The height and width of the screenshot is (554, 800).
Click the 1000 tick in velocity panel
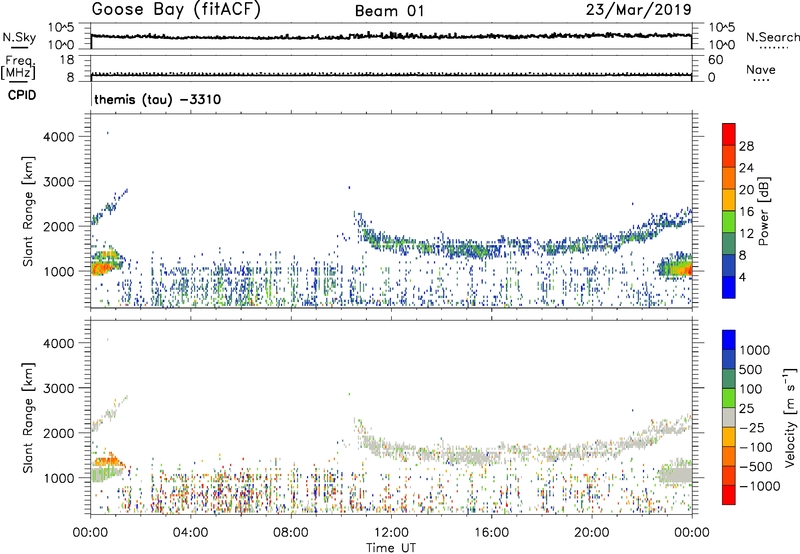(x=59, y=478)
